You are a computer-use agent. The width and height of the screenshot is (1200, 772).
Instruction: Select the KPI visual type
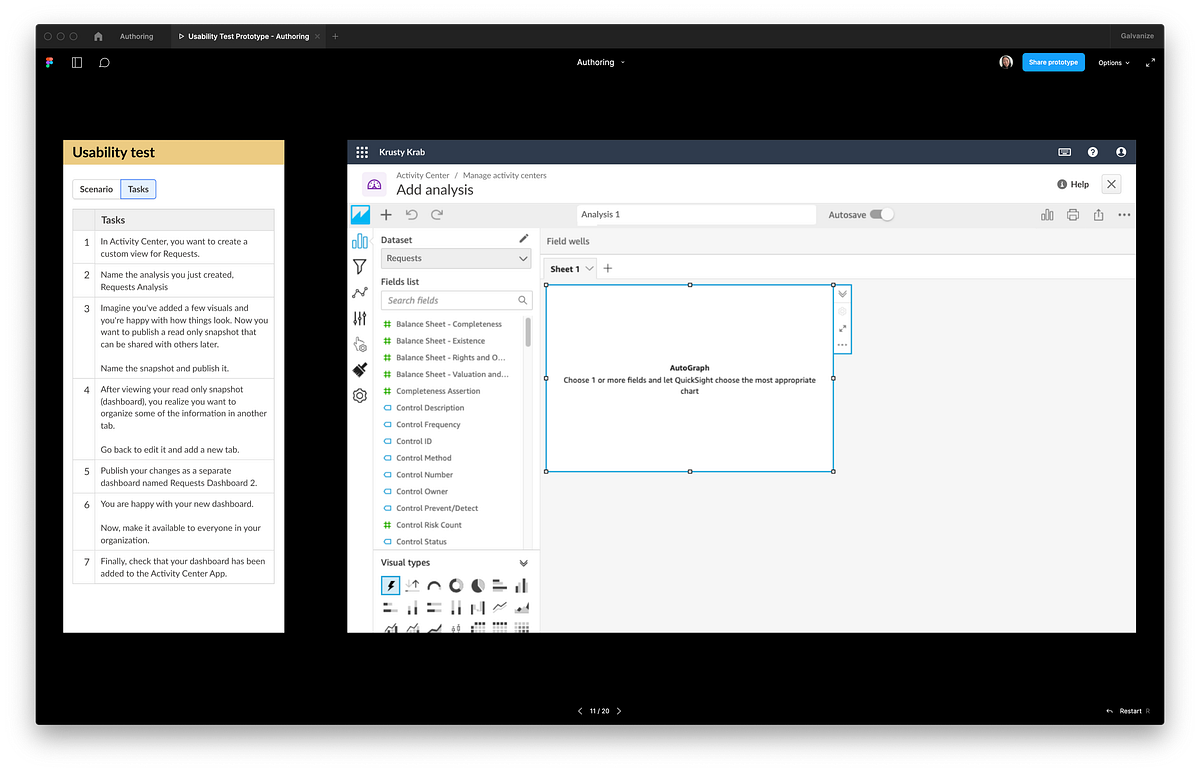(x=413, y=586)
